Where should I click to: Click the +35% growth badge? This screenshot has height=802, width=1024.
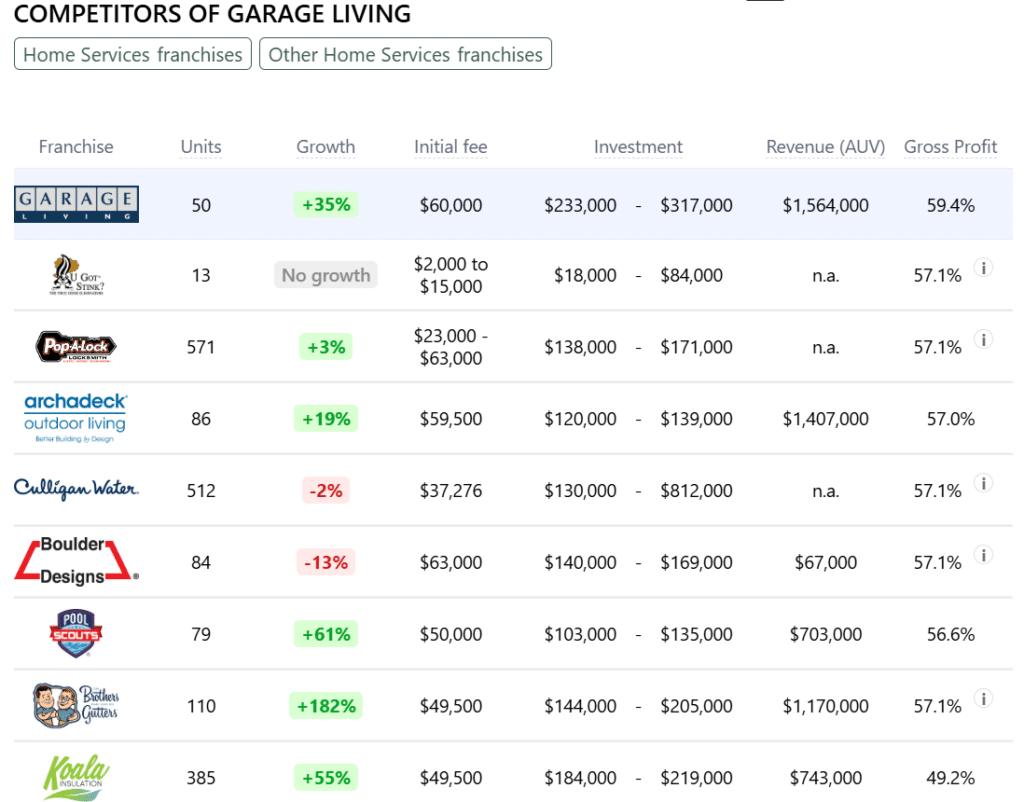(x=326, y=204)
